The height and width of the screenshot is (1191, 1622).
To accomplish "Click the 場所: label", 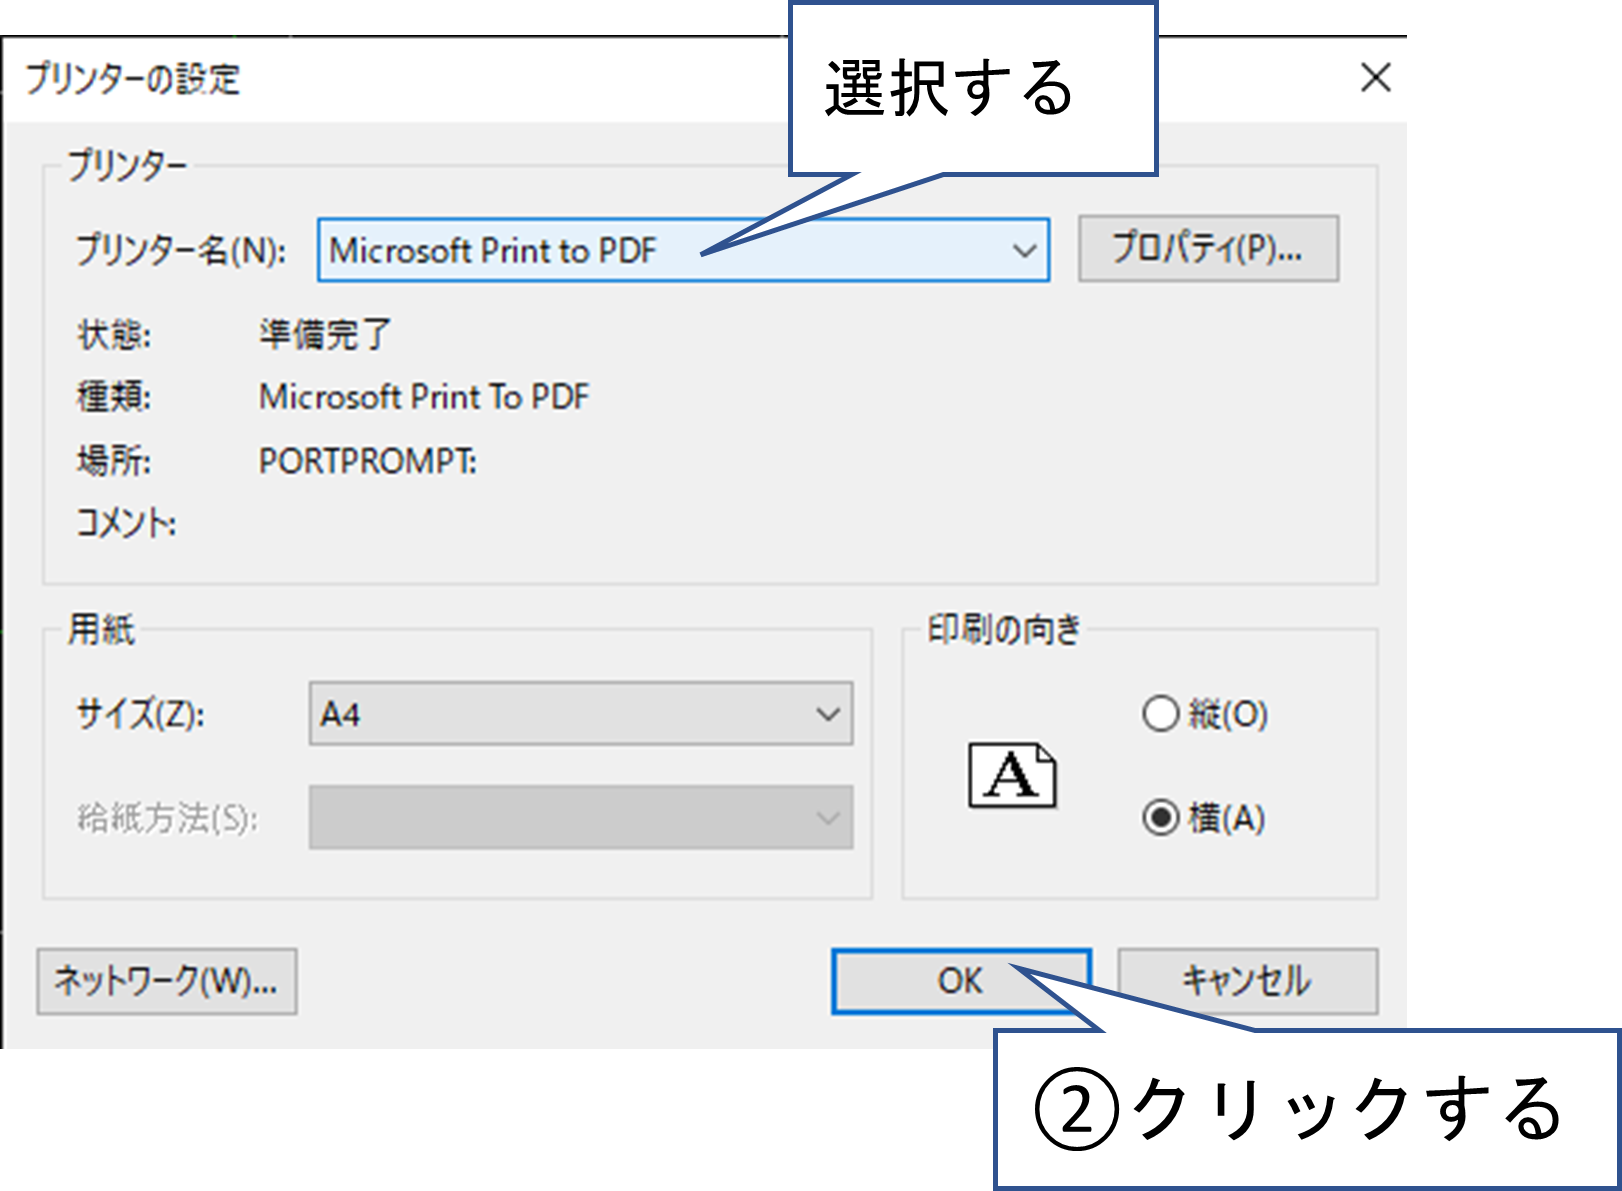I will (x=114, y=461).
